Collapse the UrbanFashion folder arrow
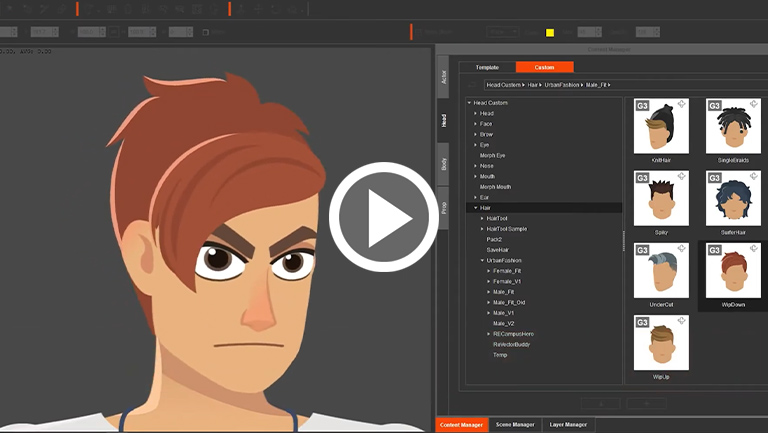Viewport: 768px width, 433px height. pyautogui.click(x=482, y=261)
